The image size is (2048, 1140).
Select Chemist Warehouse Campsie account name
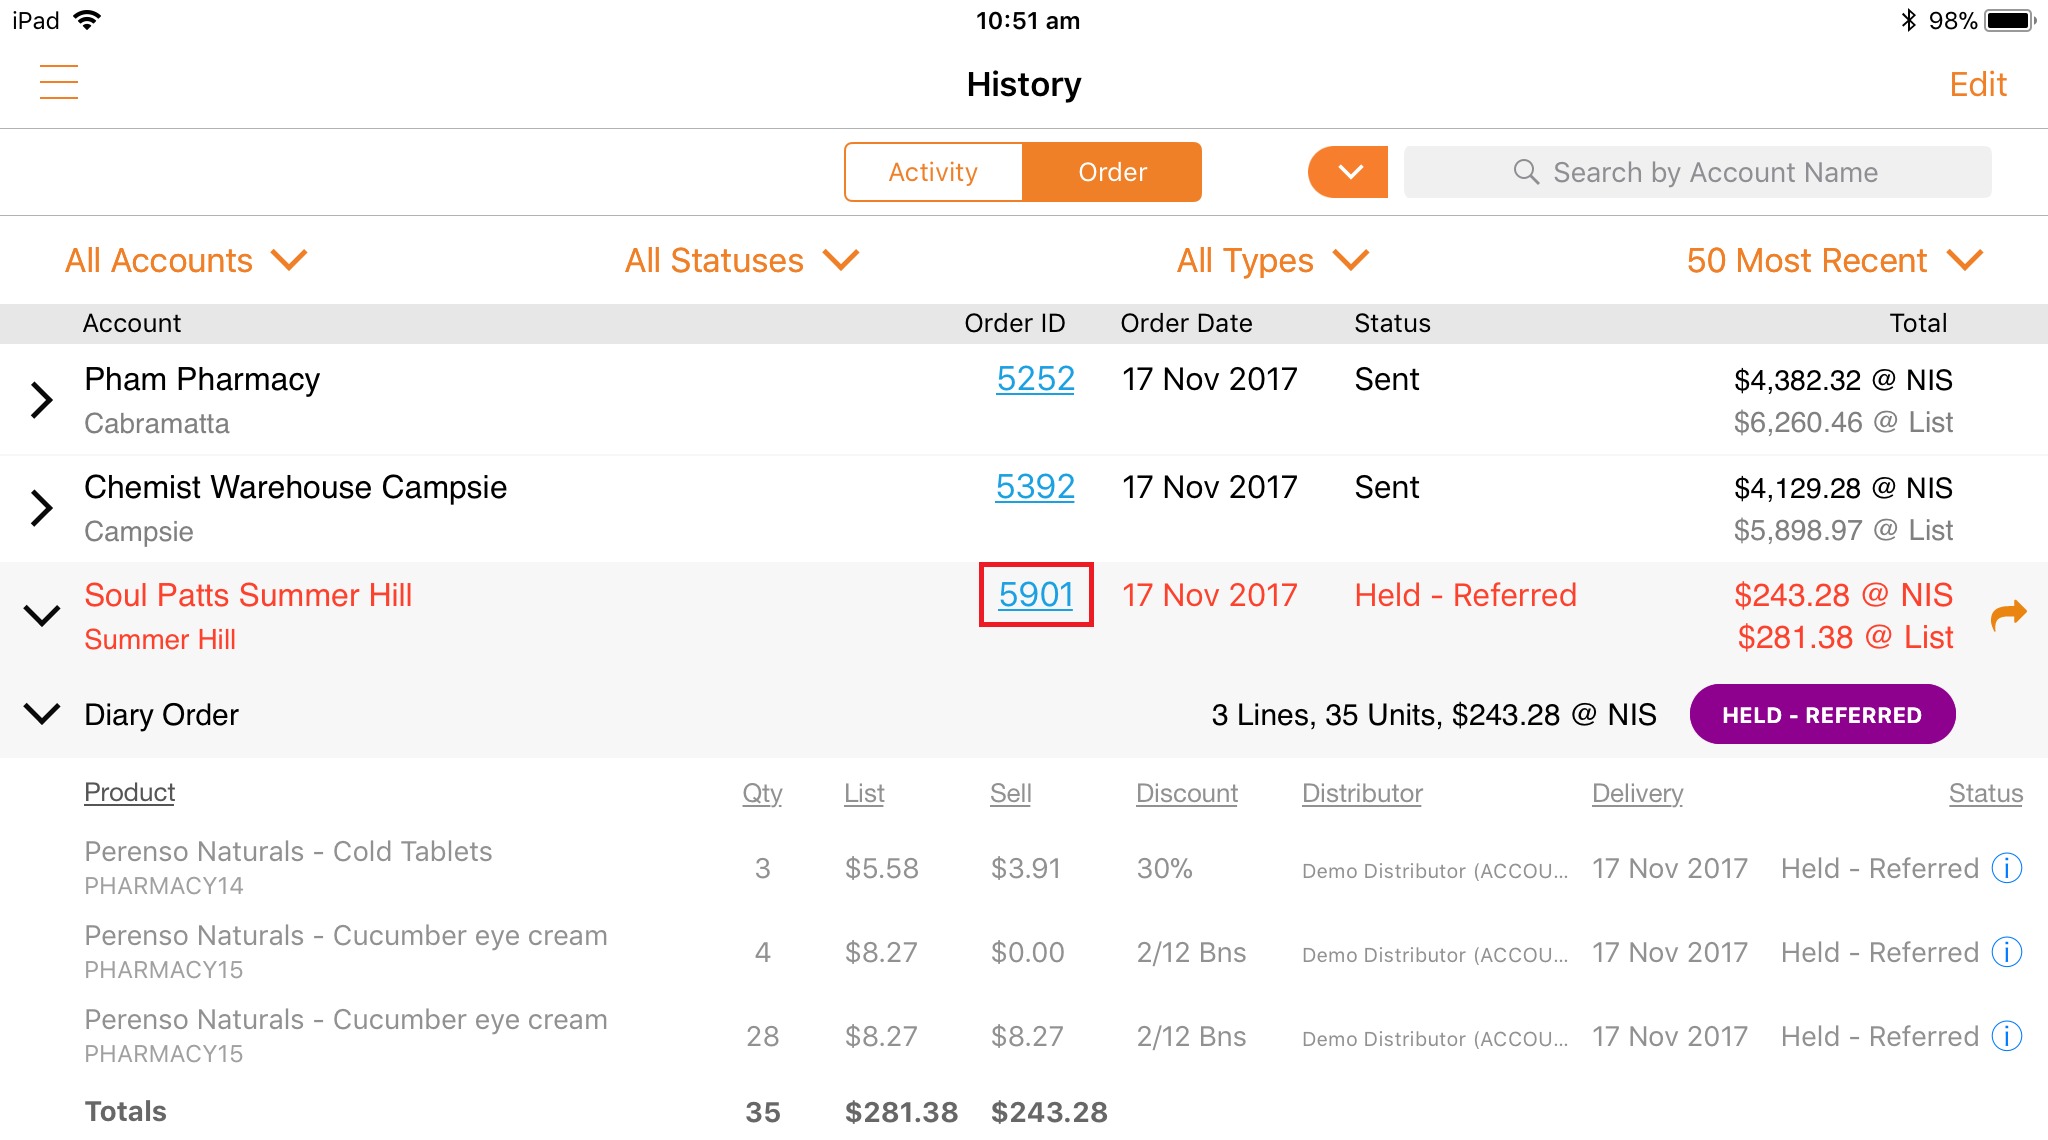[x=295, y=488]
